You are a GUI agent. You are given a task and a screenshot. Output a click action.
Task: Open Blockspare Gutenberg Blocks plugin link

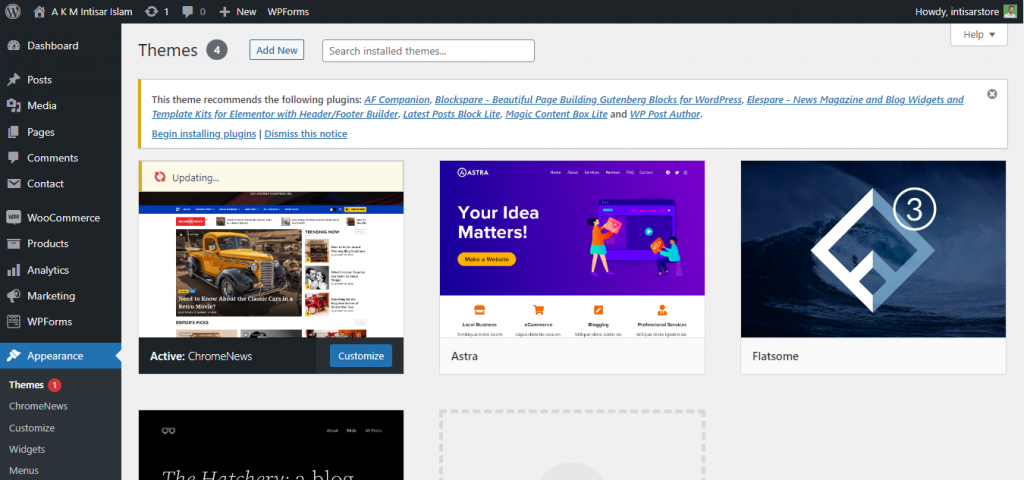coord(588,100)
